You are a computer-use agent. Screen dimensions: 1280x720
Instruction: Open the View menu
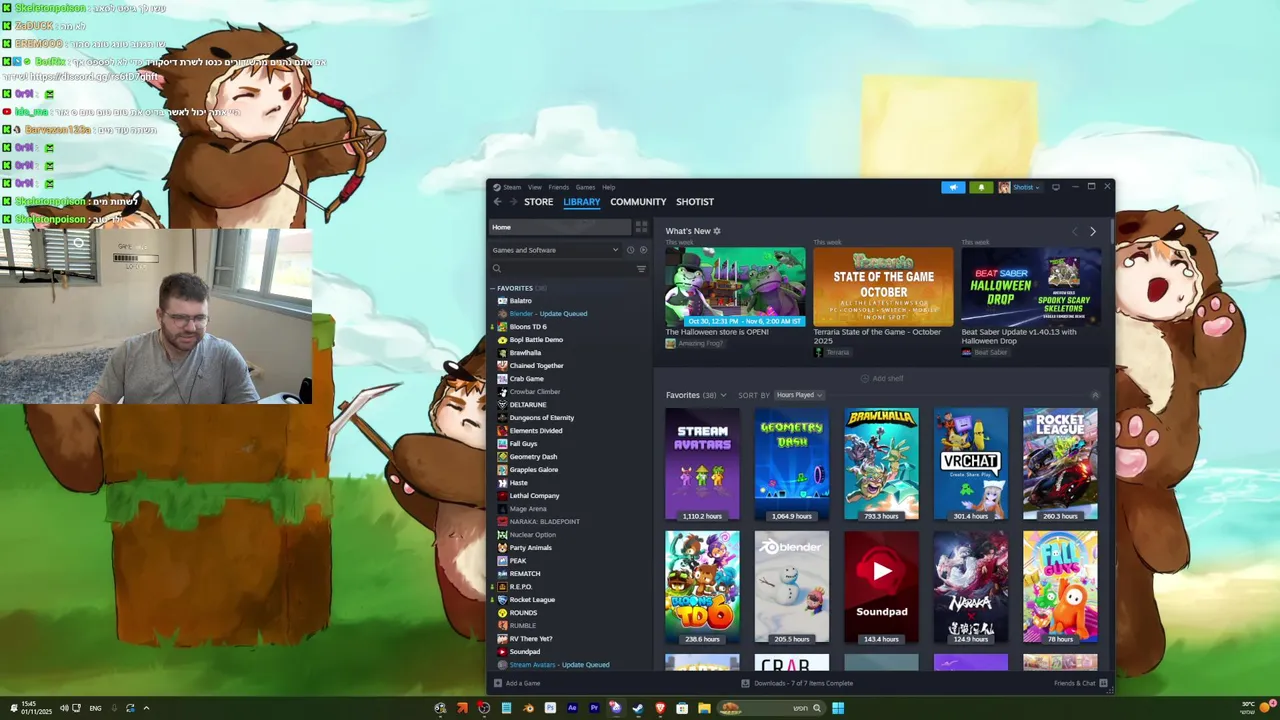point(535,187)
